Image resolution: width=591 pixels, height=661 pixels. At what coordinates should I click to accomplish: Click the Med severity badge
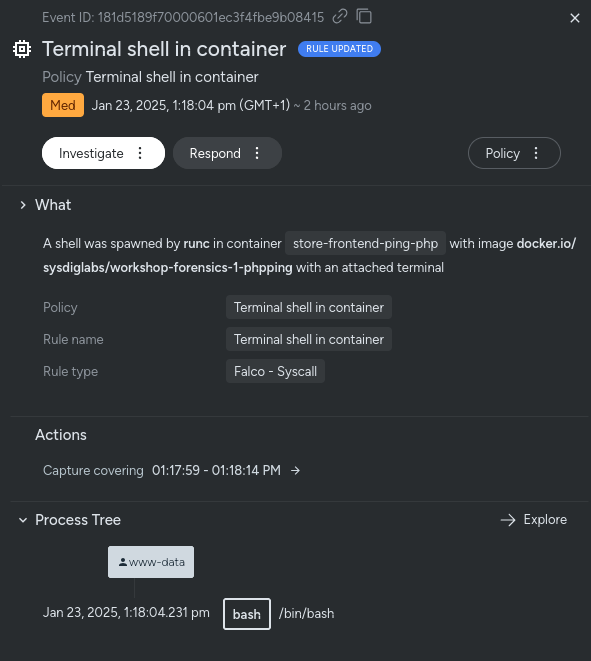click(x=63, y=105)
